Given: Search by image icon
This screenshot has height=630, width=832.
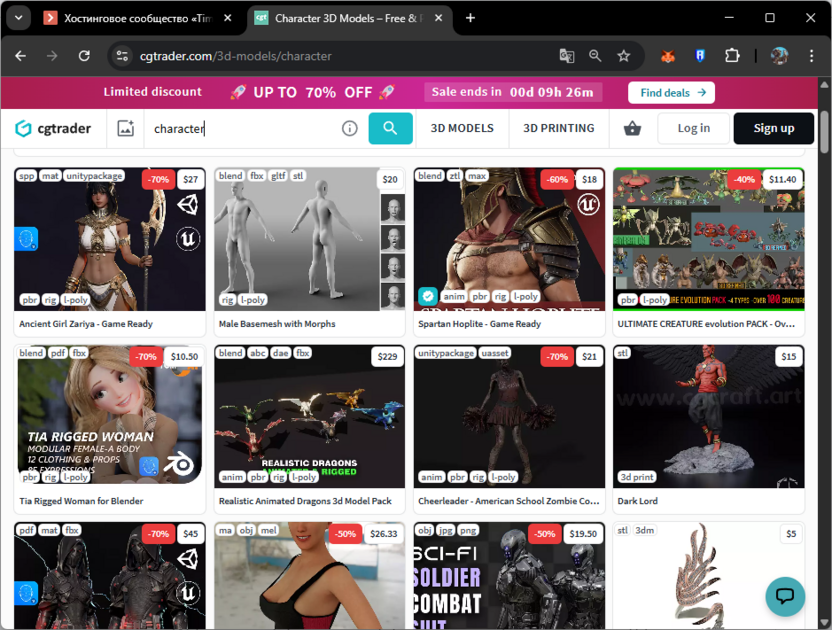Looking at the screenshot, I should coord(125,128).
